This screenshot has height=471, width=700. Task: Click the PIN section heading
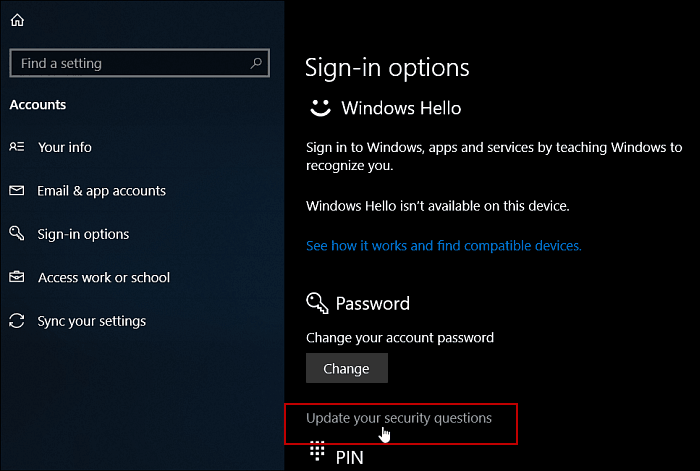click(x=350, y=458)
